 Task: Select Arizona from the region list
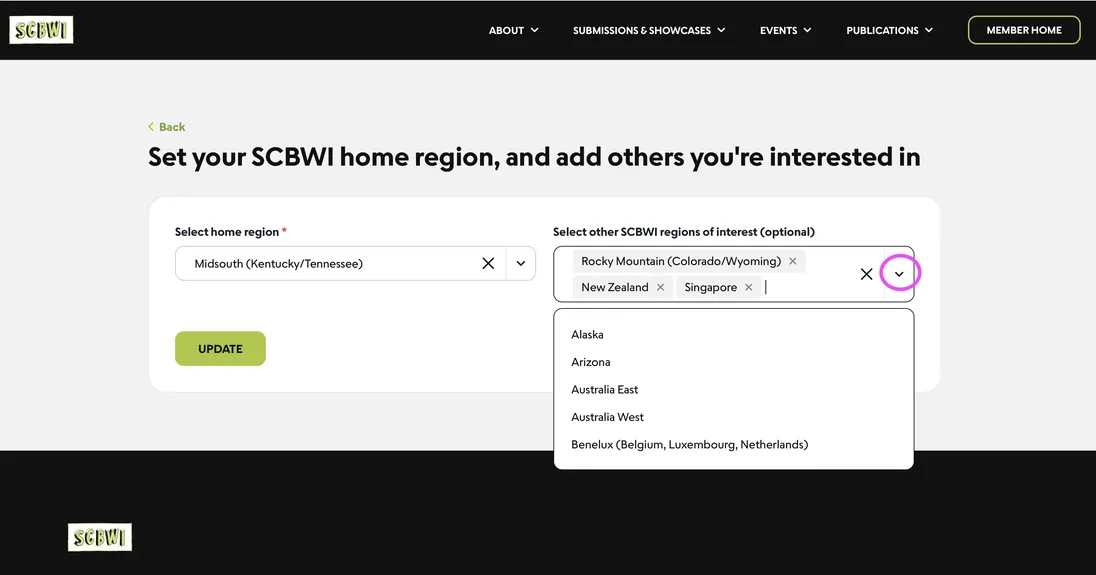(733, 362)
